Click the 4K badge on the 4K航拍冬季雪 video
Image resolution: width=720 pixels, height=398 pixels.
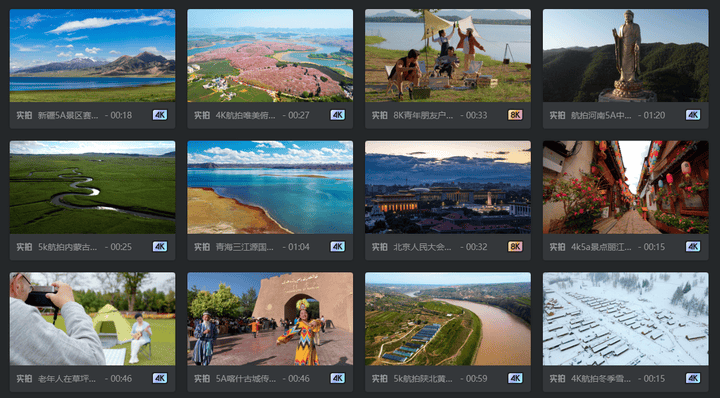693,378
